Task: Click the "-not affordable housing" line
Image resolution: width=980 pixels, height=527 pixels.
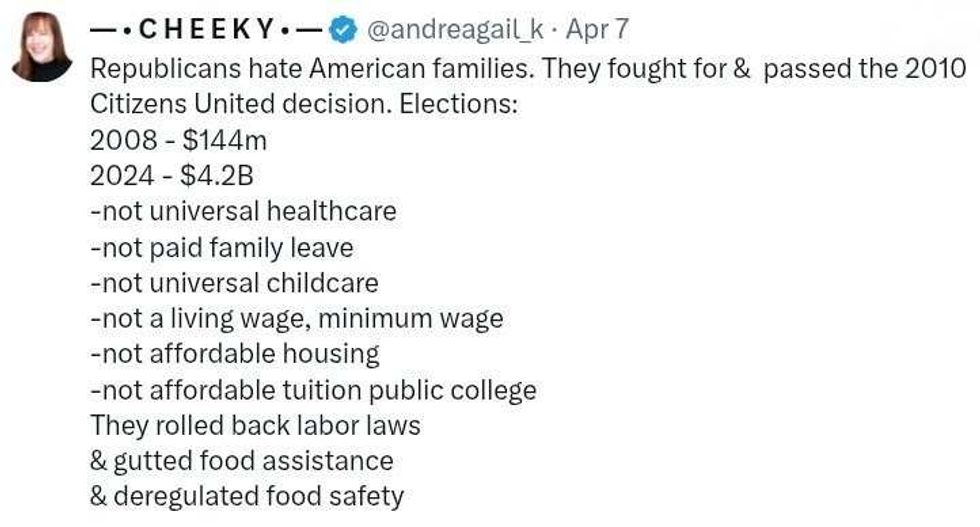Action: [235, 354]
